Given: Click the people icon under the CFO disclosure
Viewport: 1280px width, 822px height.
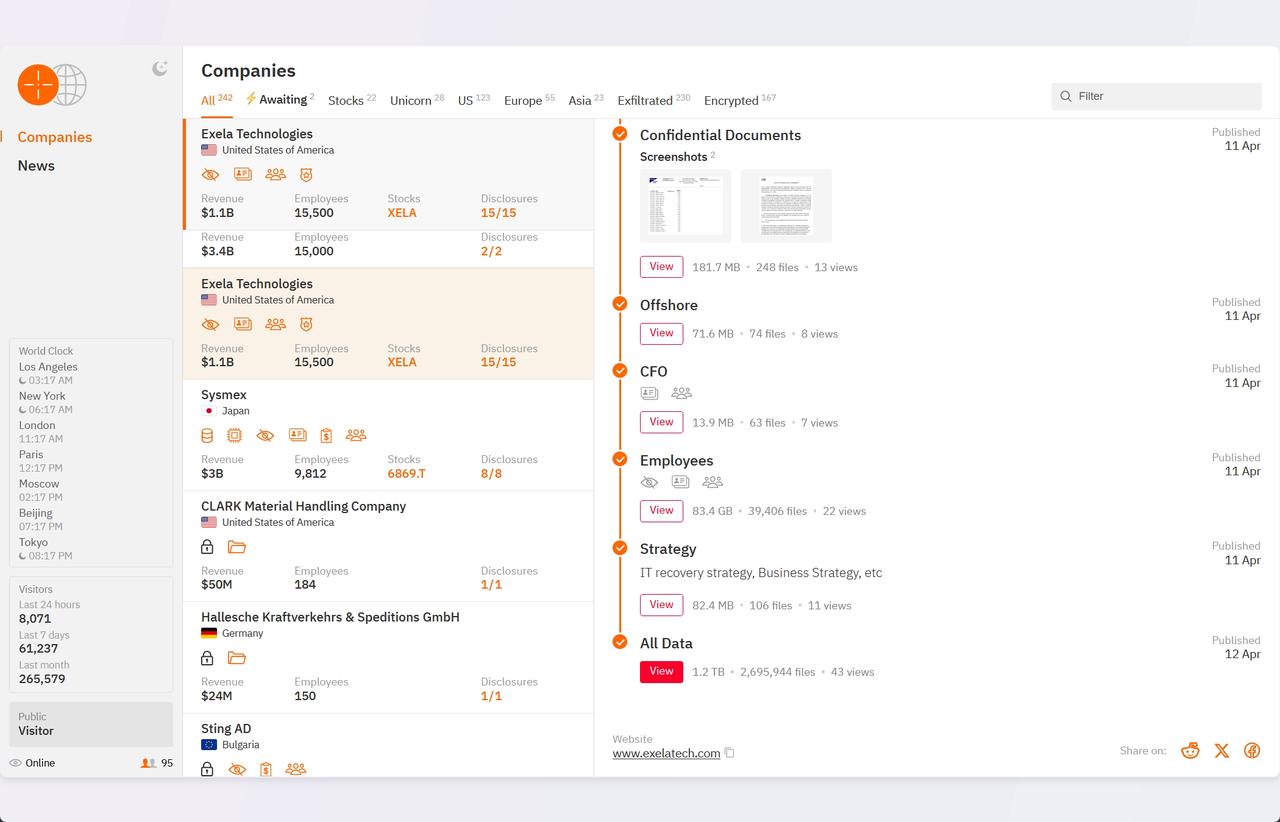Looking at the screenshot, I should (681, 393).
